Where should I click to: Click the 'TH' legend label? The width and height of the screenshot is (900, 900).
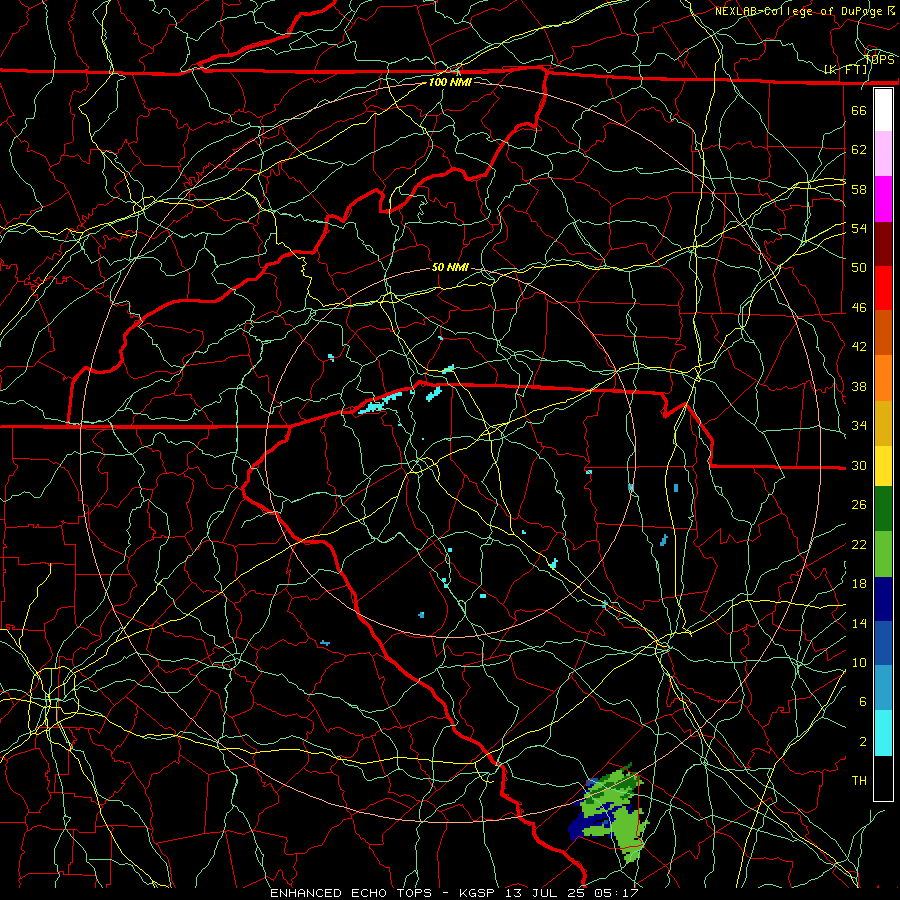click(x=859, y=781)
